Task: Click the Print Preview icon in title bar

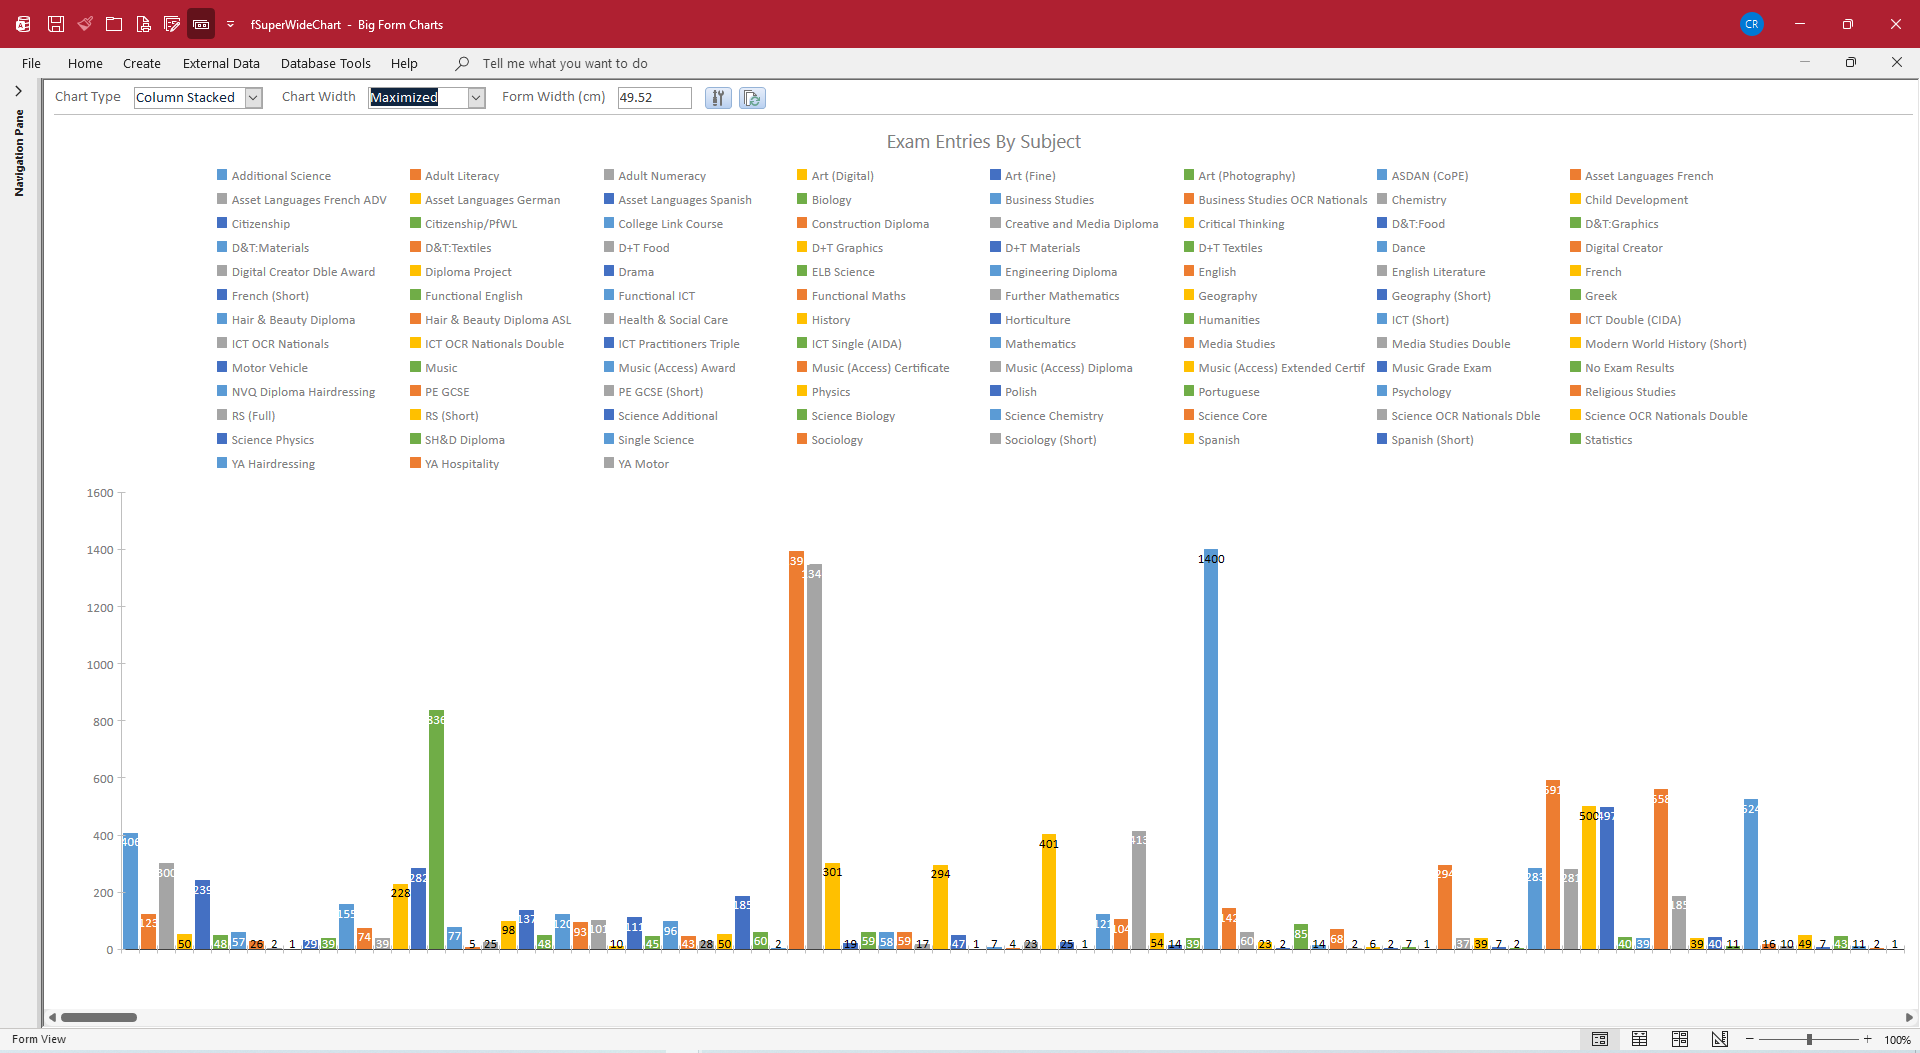Action: pos(143,24)
